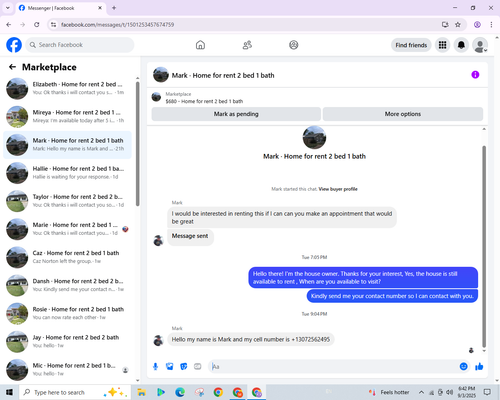Open the Windows Start menu
The height and width of the screenshot is (400, 500).
(x=9, y=392)
